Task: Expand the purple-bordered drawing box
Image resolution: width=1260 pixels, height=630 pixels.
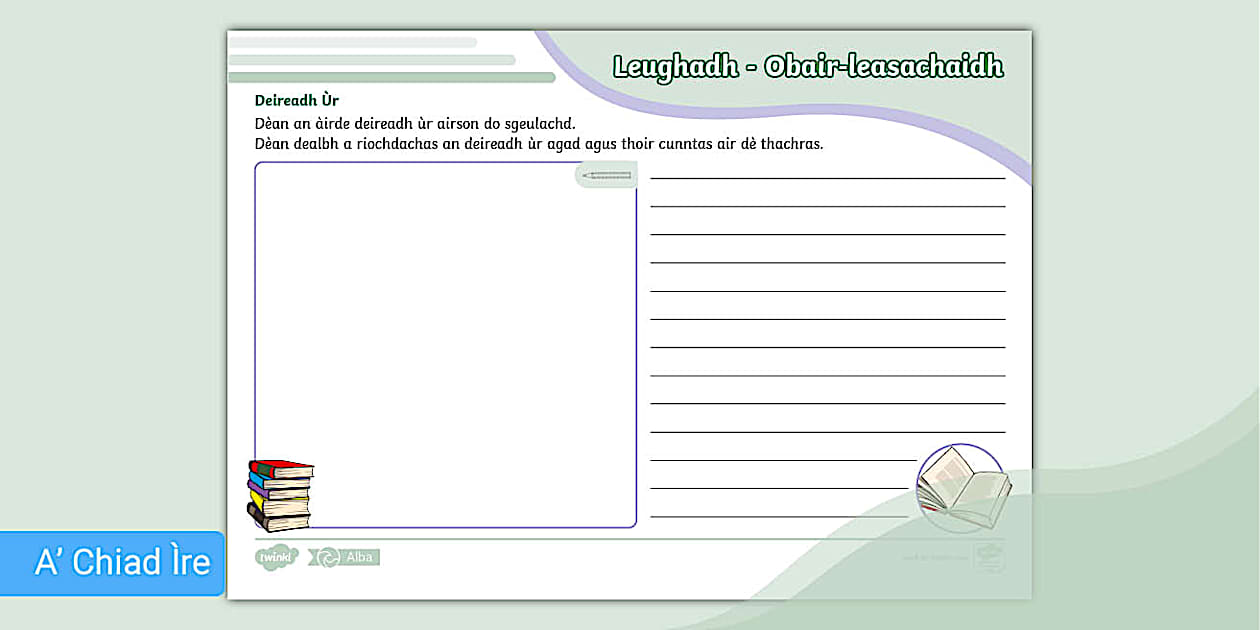Action: (445, 345)
